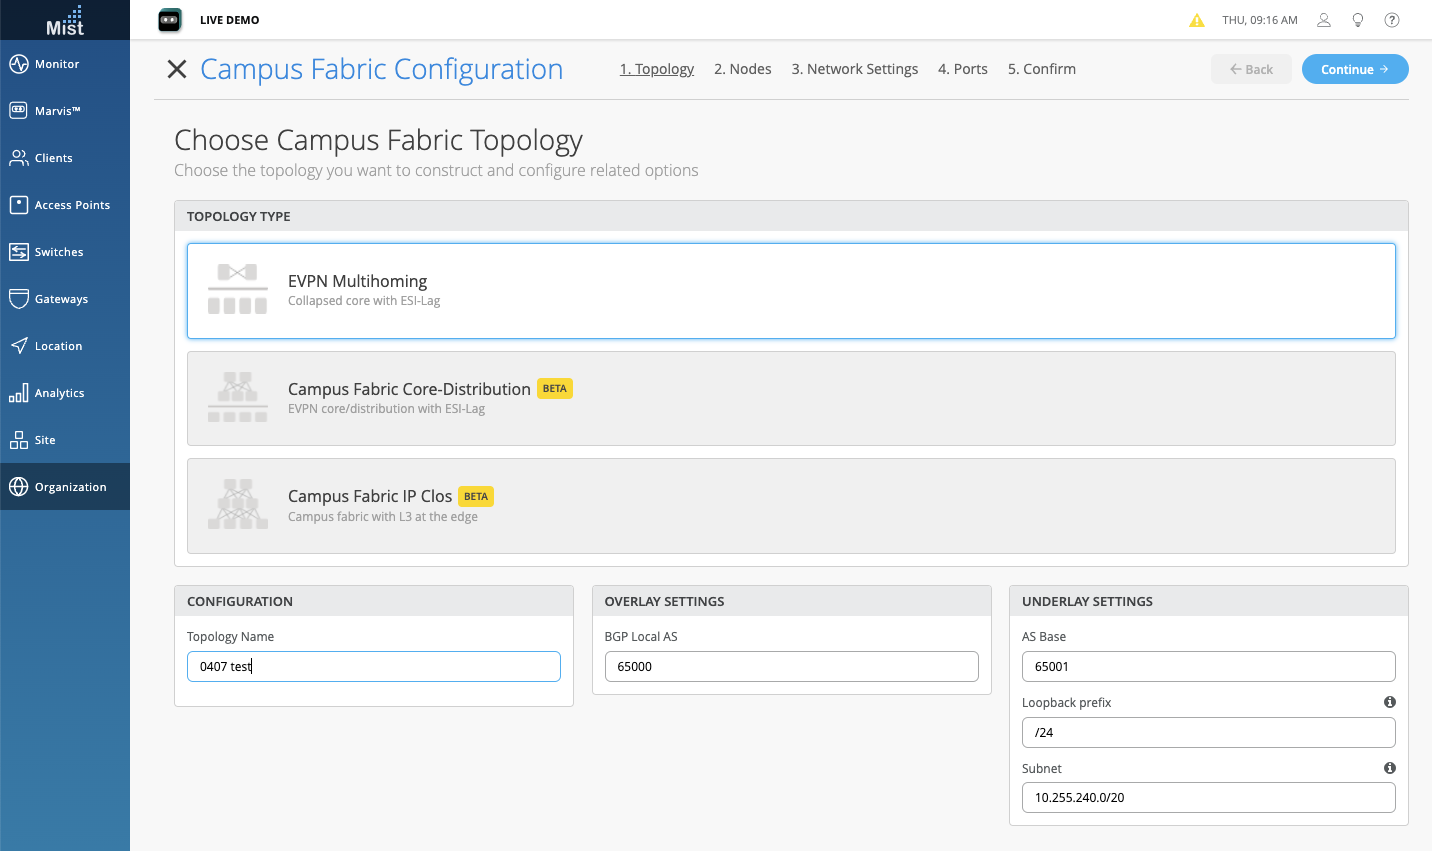This screenshot has height=851, width=1432.
Task: Choose Campus Fabric IP Clos topology
Action: coord(790,506)
